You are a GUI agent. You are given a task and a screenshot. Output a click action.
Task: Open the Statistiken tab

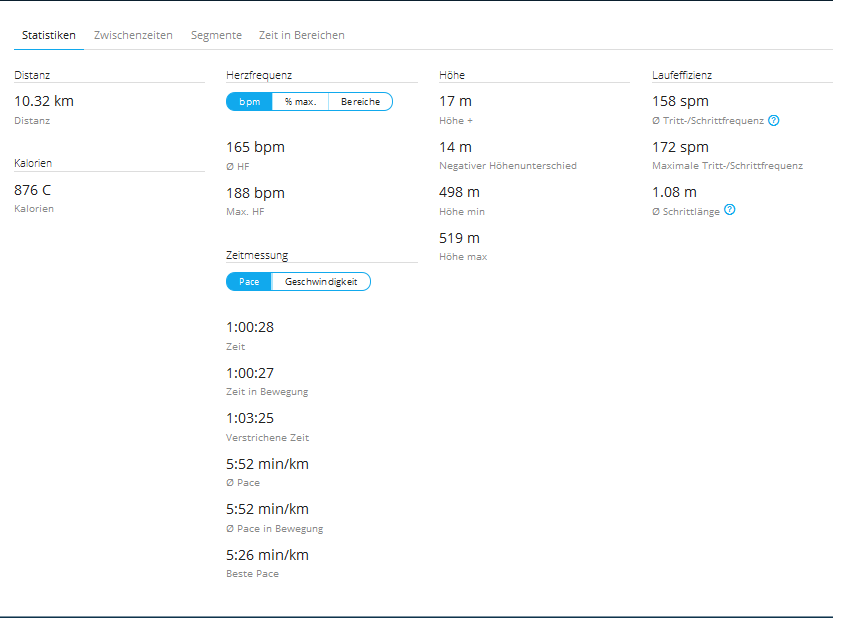(x=49, y=35)
